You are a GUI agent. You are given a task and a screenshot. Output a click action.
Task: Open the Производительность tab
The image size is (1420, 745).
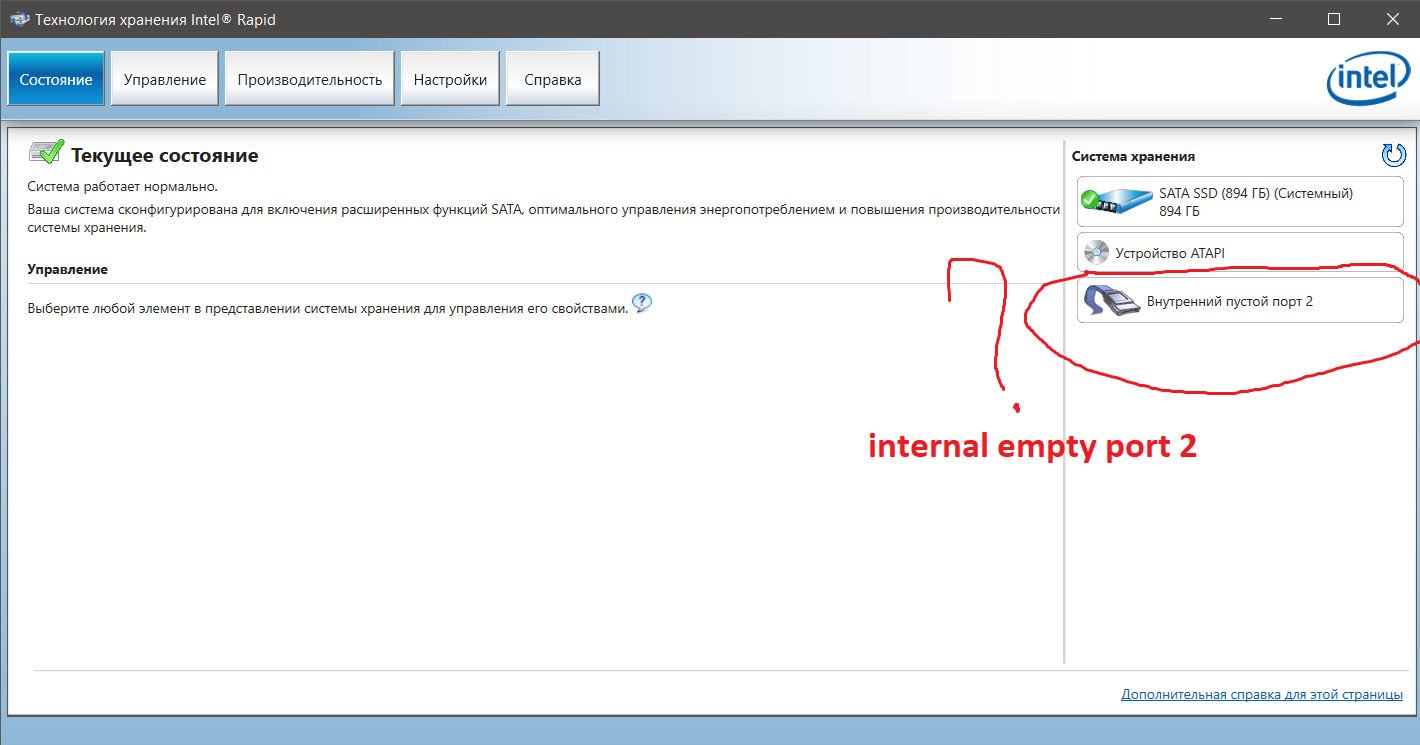(309, 77)
